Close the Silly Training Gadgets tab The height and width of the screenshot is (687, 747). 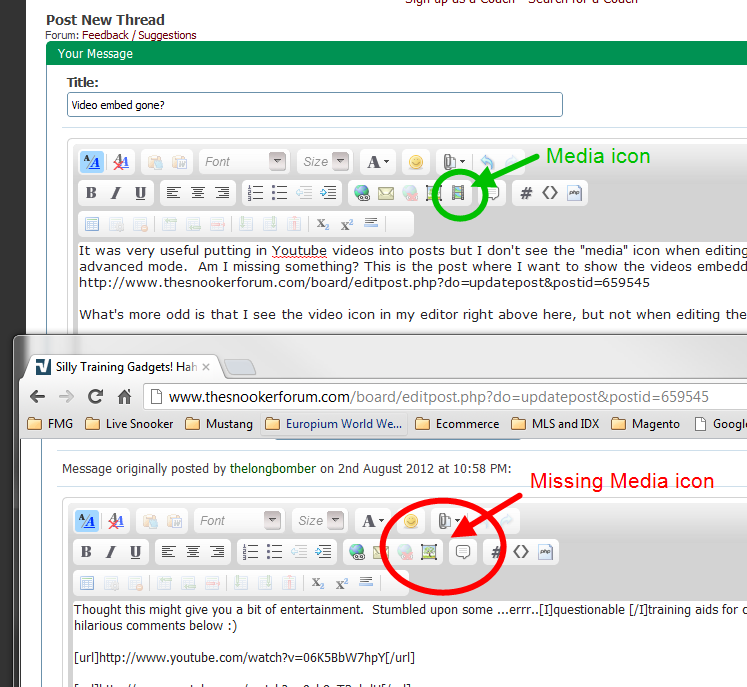click(x=206, y=367)
